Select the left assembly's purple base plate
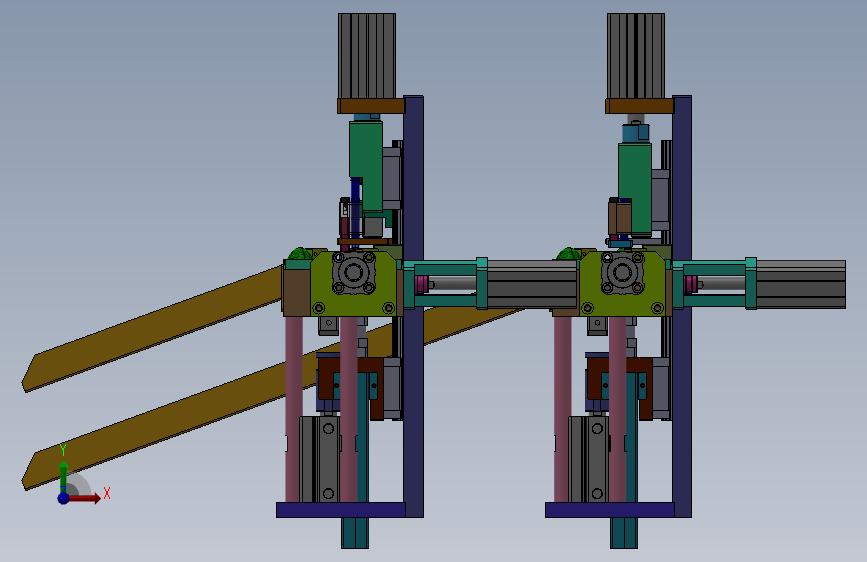The image size is (867, 562). tap(341, 510)
